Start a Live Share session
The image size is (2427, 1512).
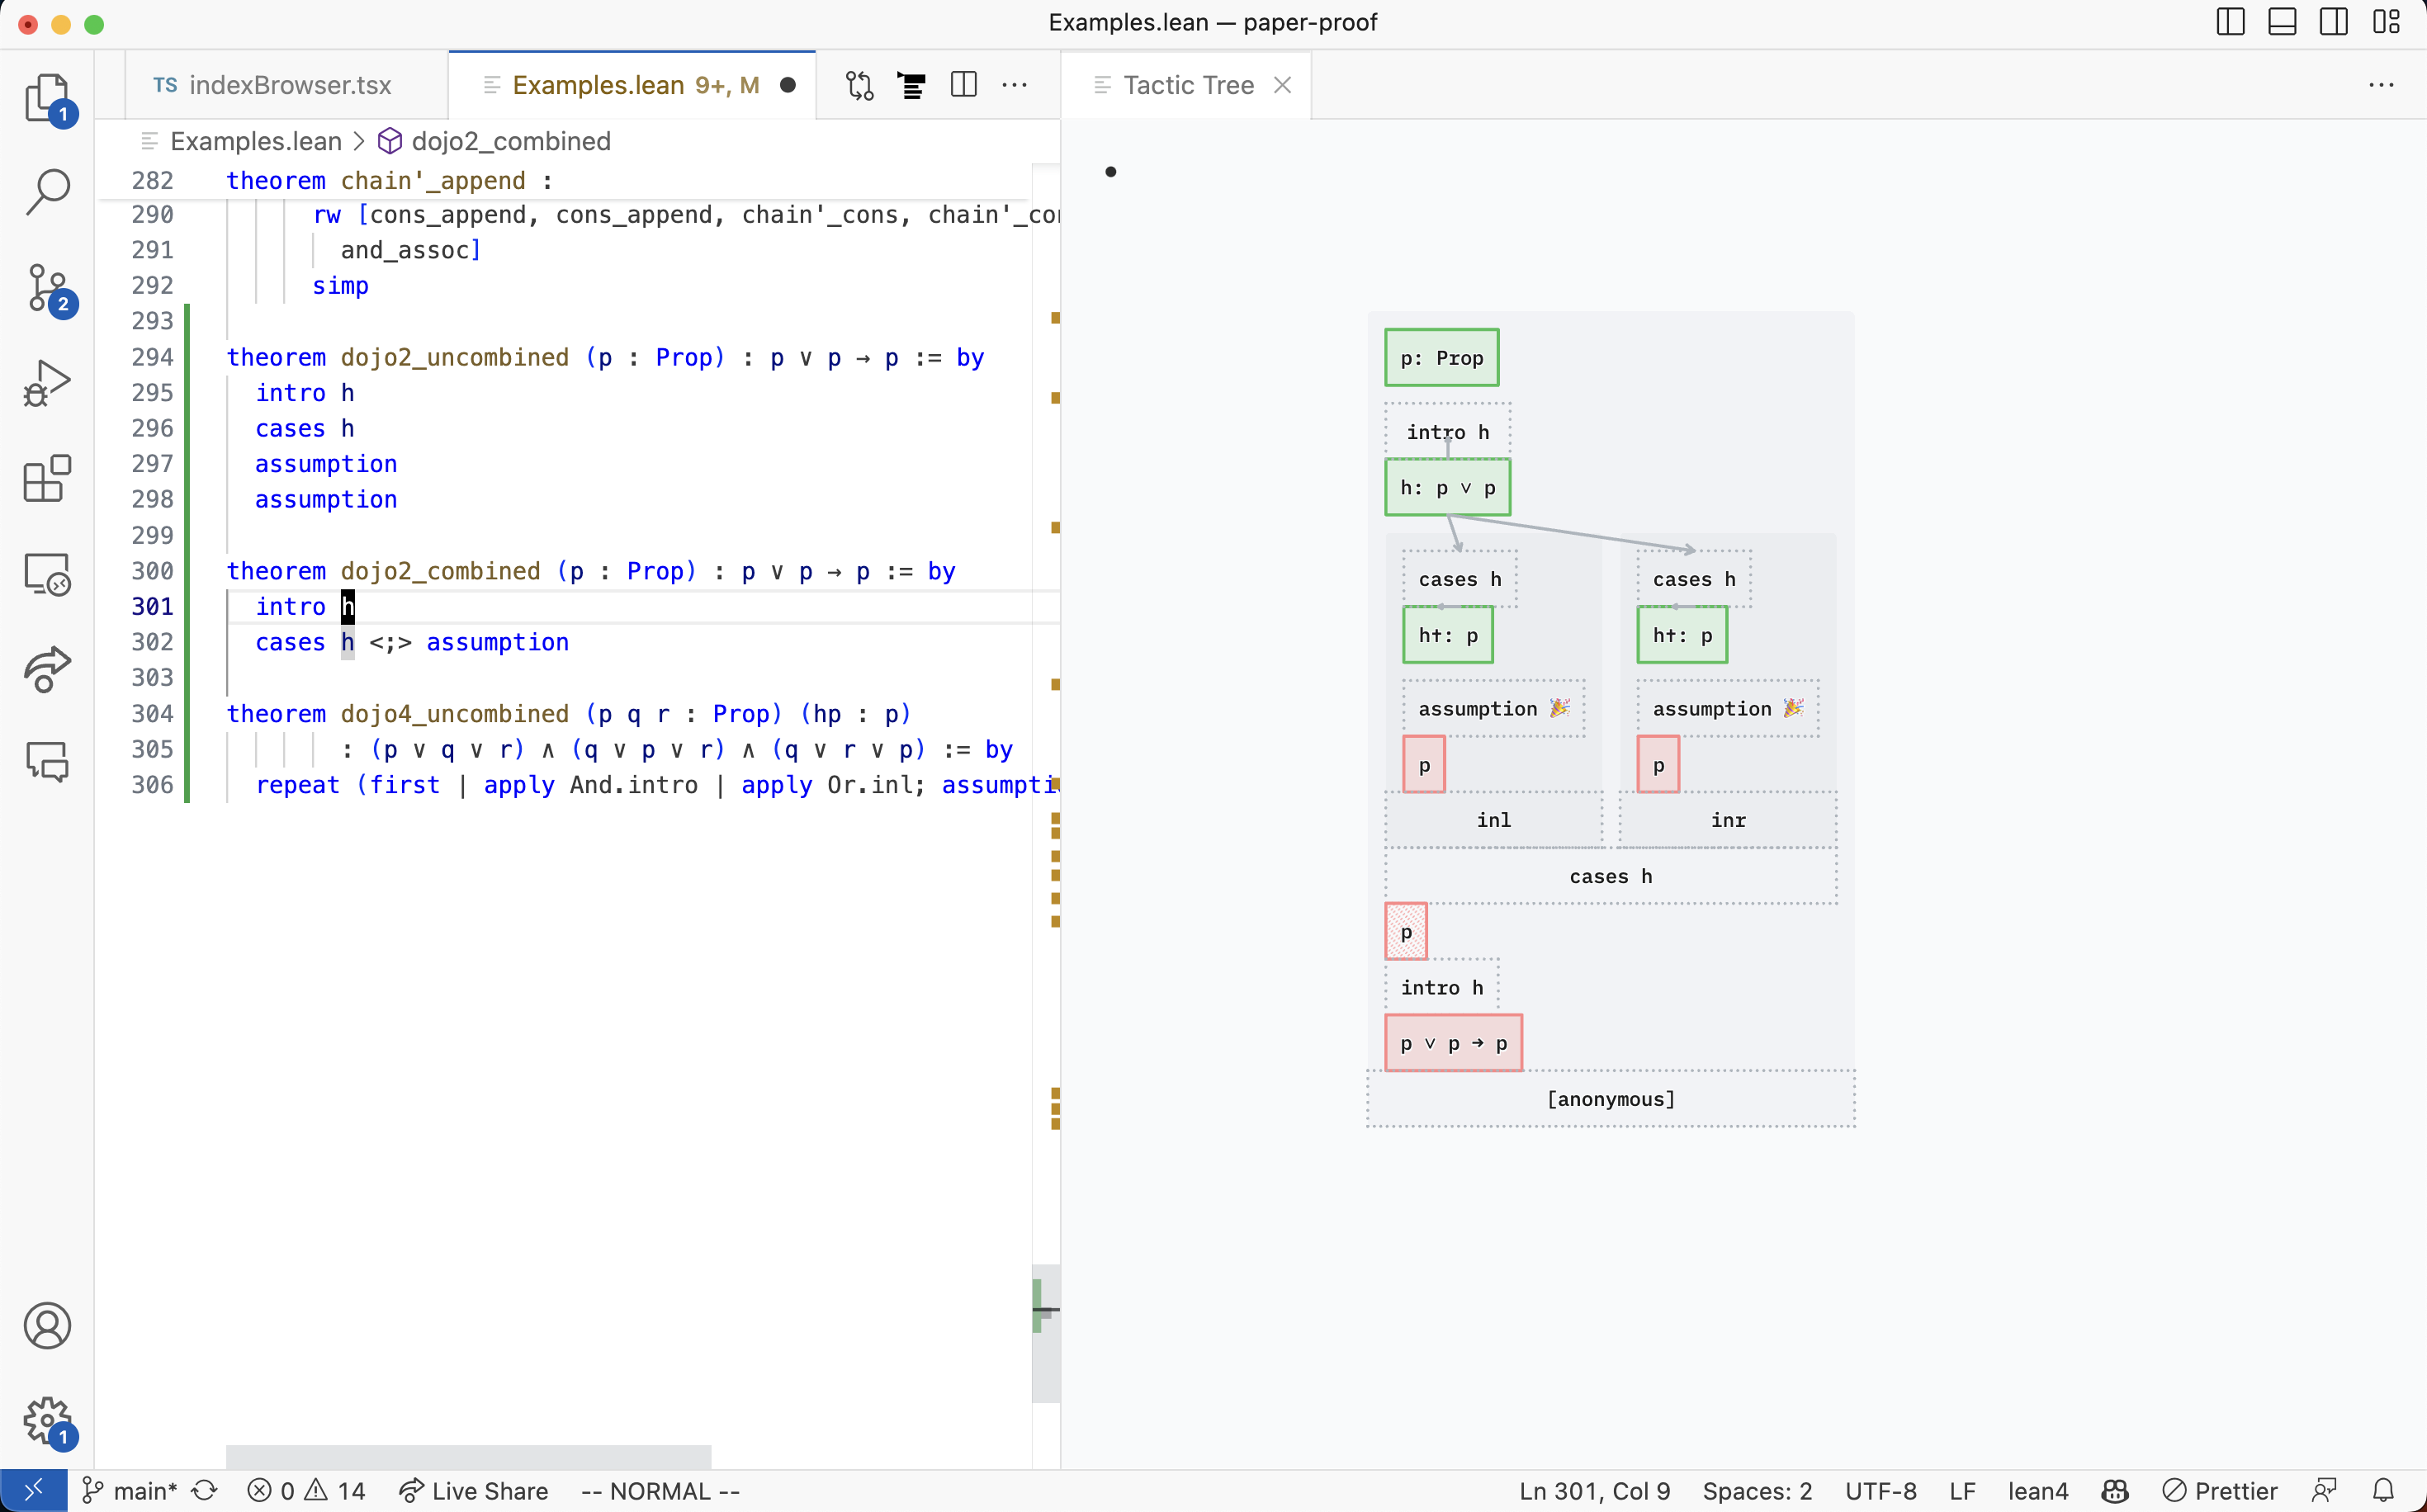click(473, 1490)
